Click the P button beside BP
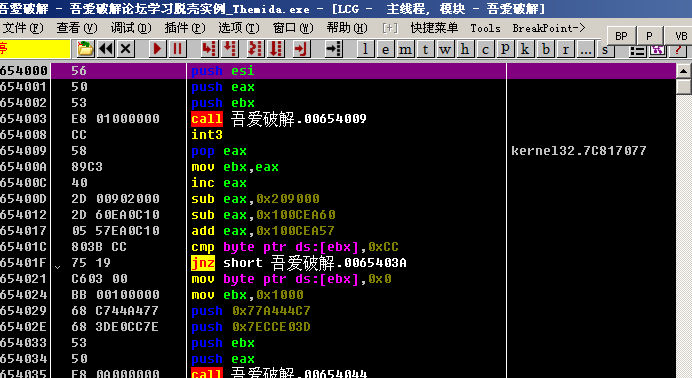Viewport: 692px width, 378px height. 649,36
